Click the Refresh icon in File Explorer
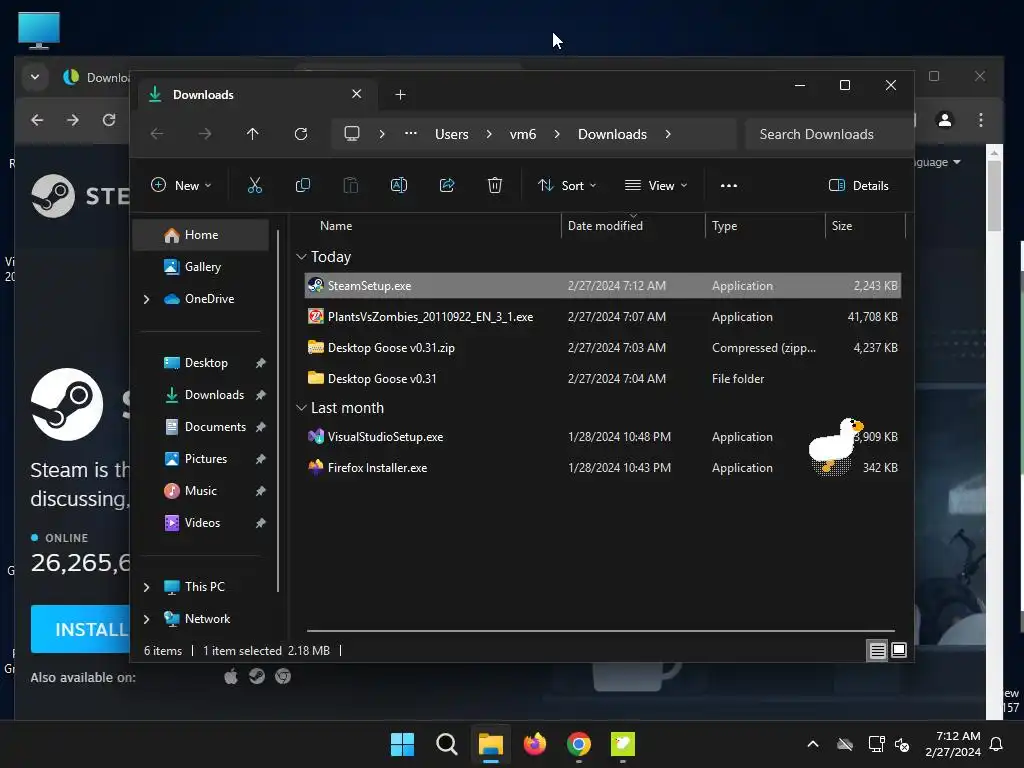1024x768 pixels. coord(300,134)
